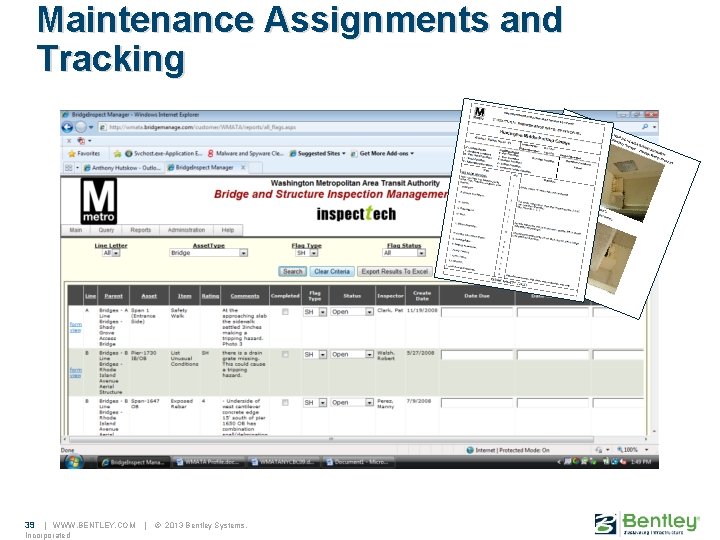This screenshot has height=540, width=720.
Task: Open the Status dropdown in Walsh, Robert row
Action: coord(352,354)
